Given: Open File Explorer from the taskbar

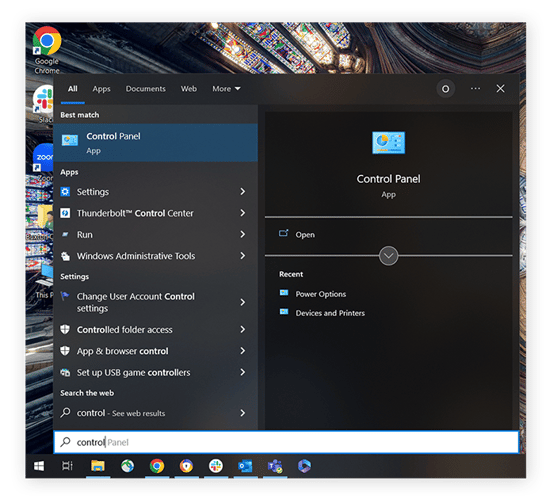Looking at the screenshot, I should pyautogui.click(x=98, y=466).
